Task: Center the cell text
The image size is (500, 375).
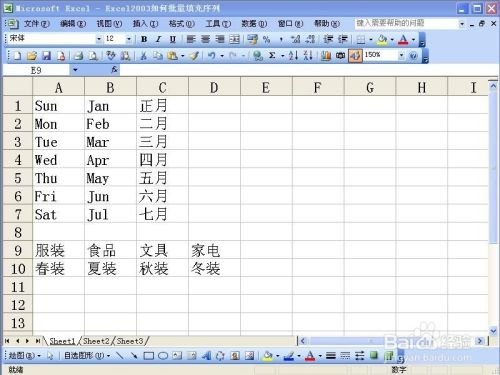Action: [x=205, y=39]
